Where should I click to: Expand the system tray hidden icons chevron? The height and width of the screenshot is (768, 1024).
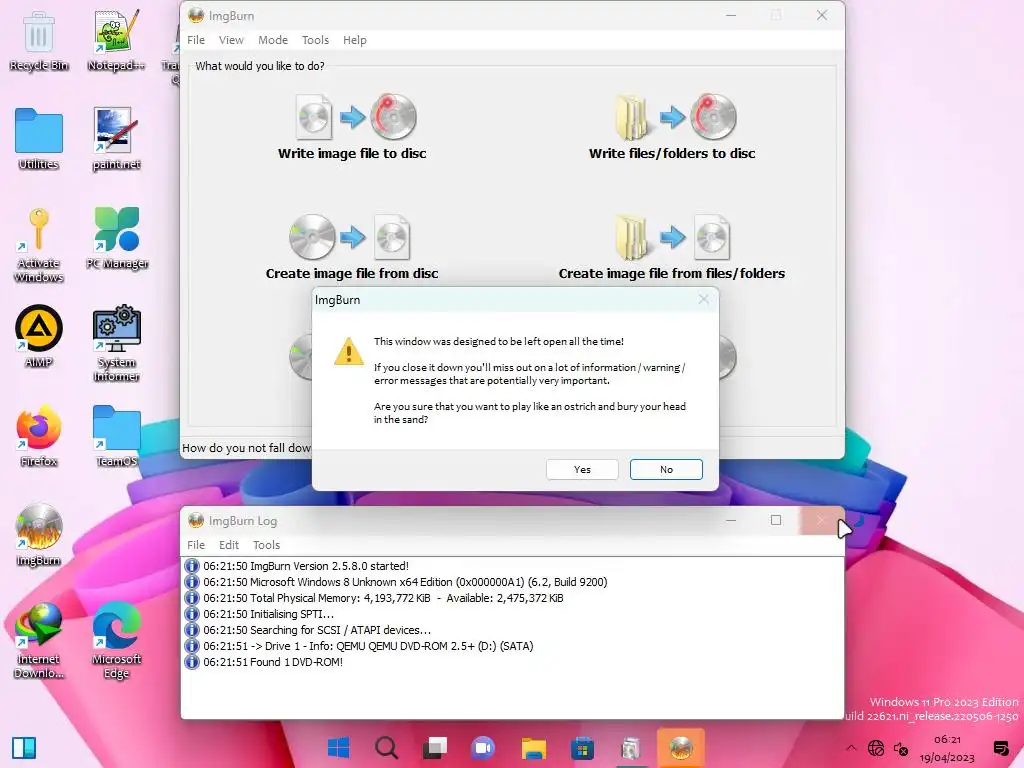click(851, 748)
